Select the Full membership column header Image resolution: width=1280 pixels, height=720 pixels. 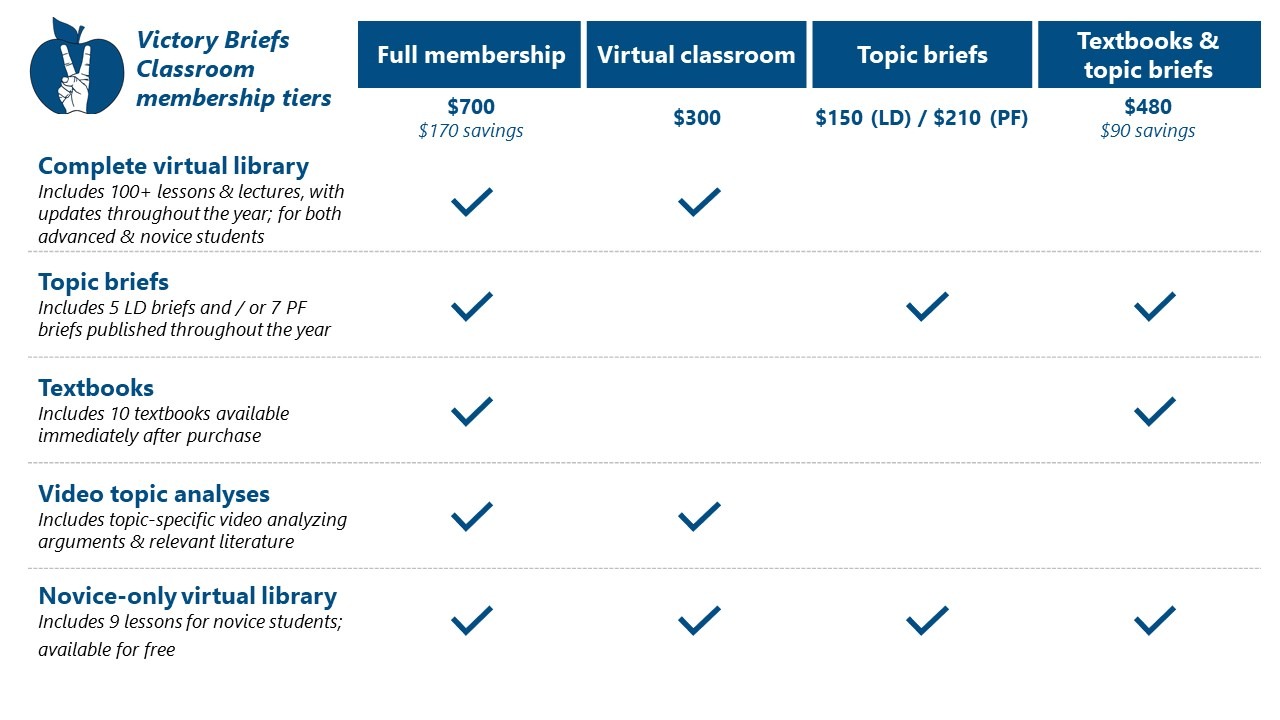[470, 55]
